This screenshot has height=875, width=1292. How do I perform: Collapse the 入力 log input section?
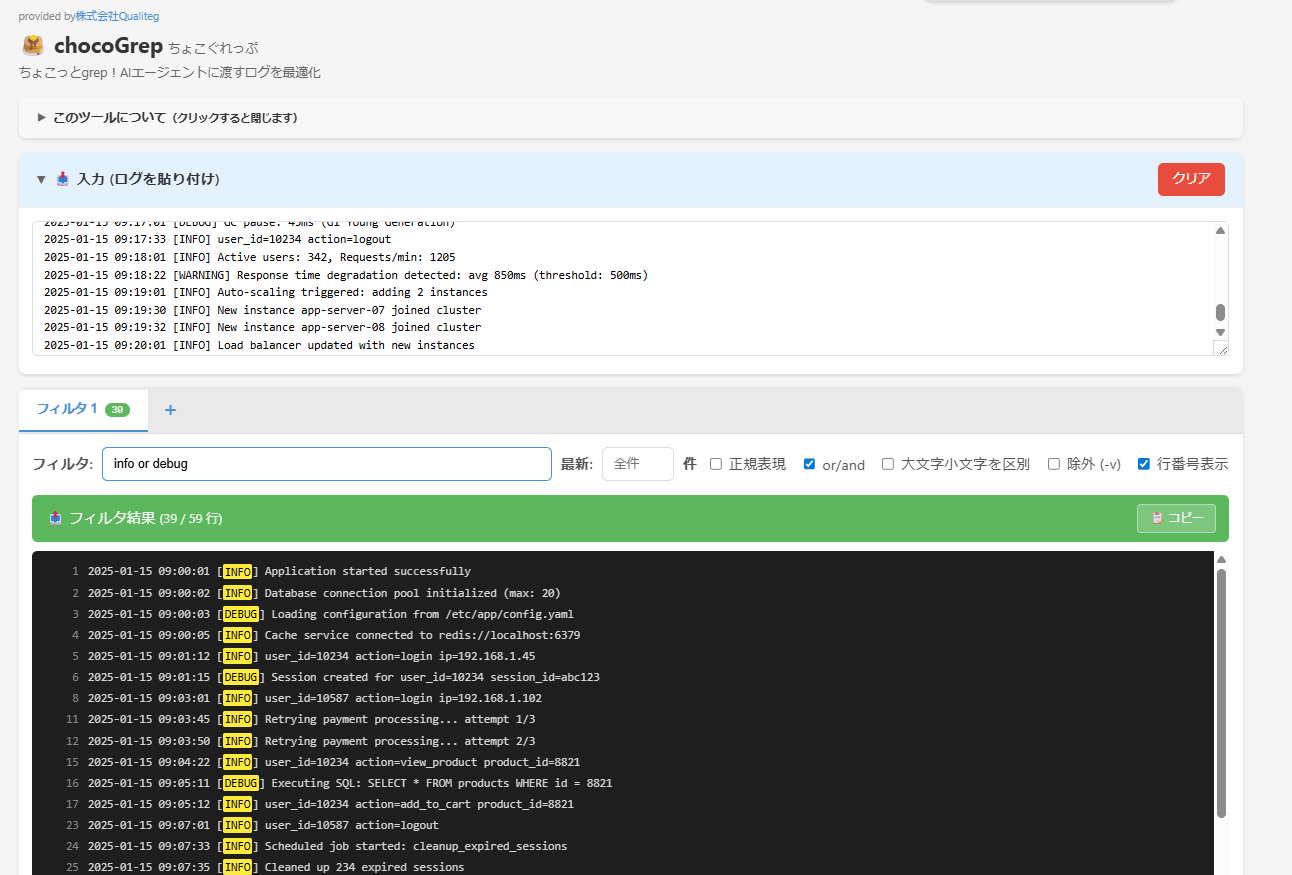coord(41,179)
